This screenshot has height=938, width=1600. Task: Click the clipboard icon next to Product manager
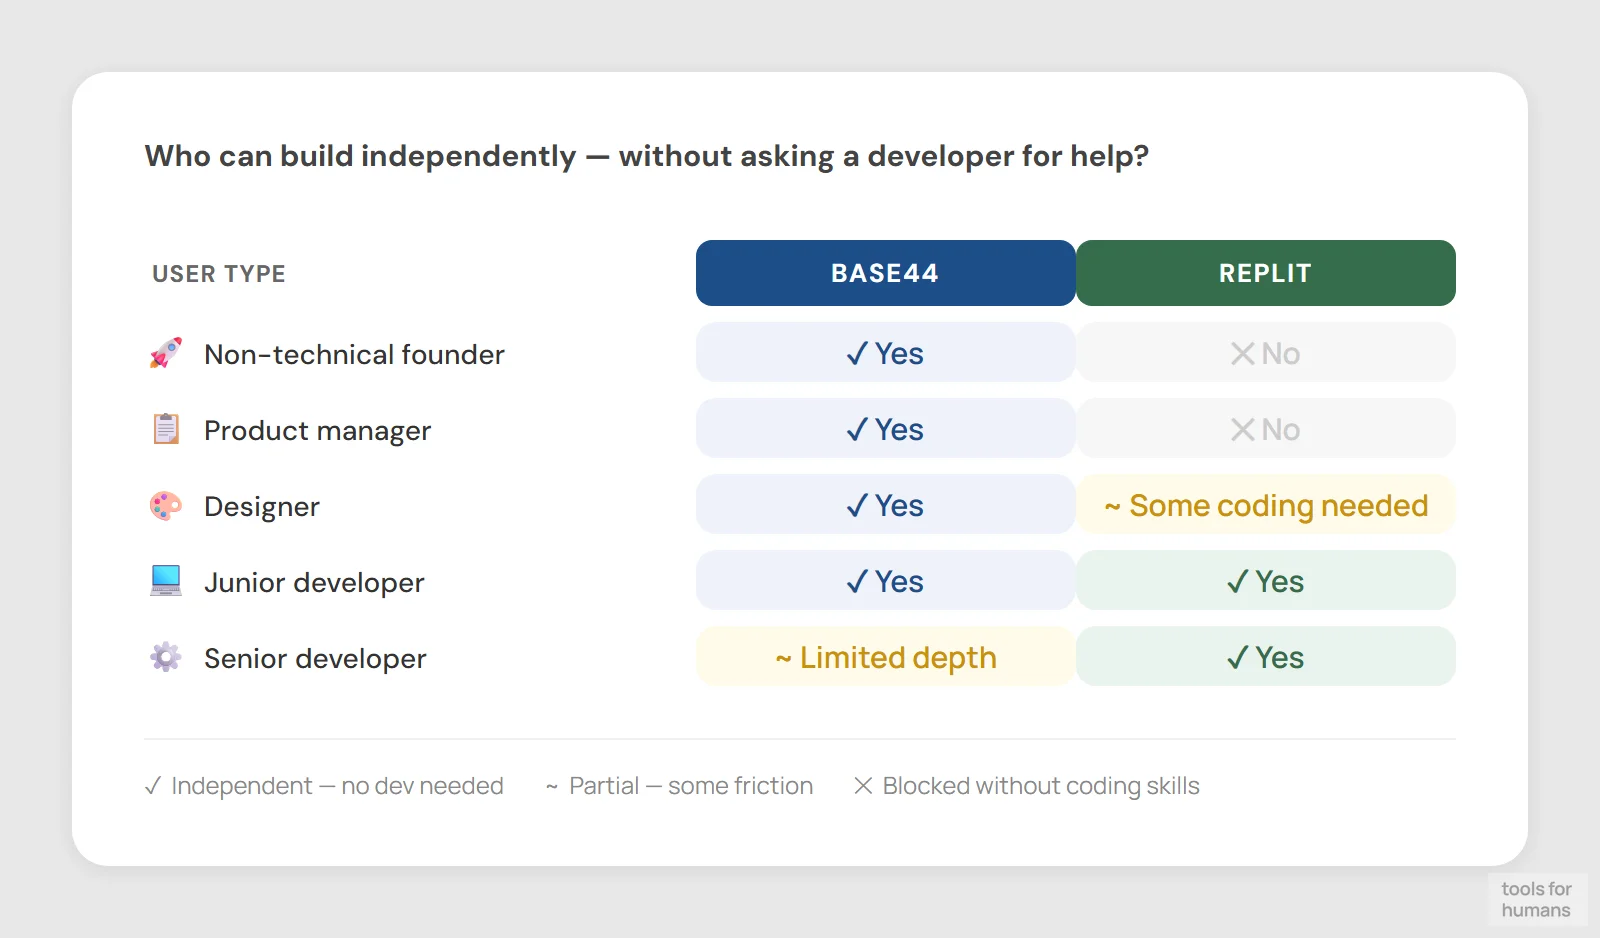point(166,429)
